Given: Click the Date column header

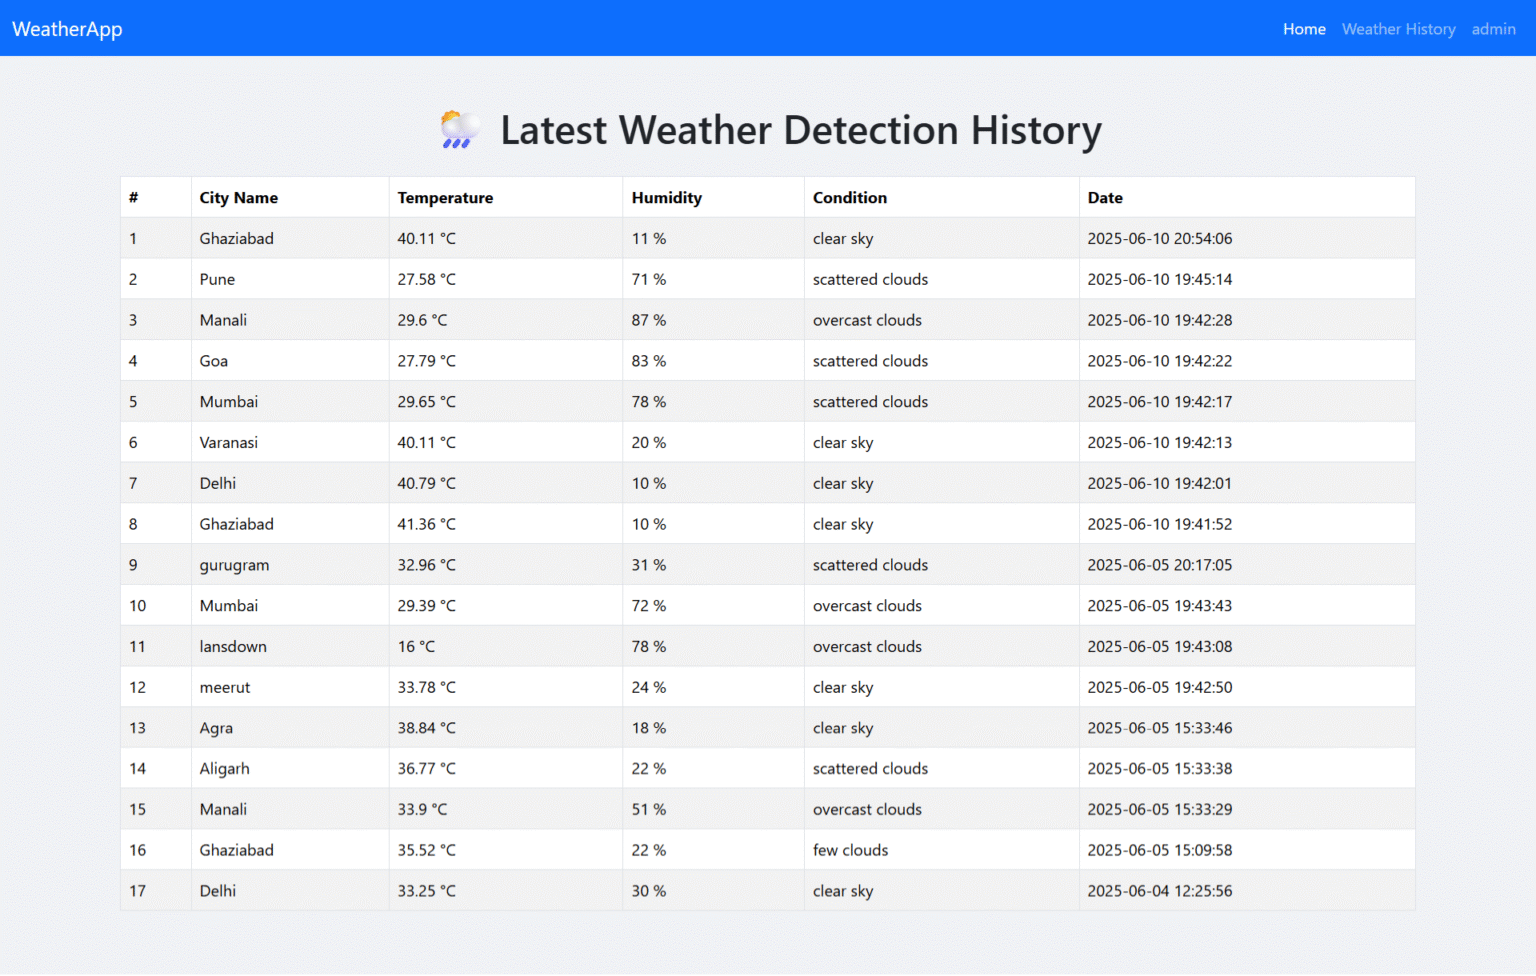Looking at the screenshot, I should point(1105,198).
